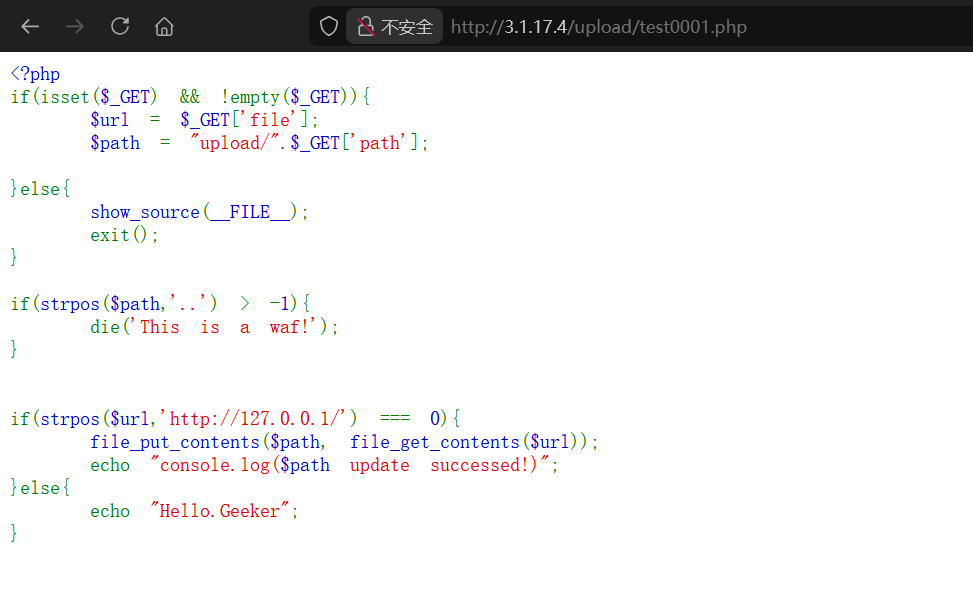This screenshot has height=596, width=973.
Task: Reload the current page
Action: tap(120, 27)
